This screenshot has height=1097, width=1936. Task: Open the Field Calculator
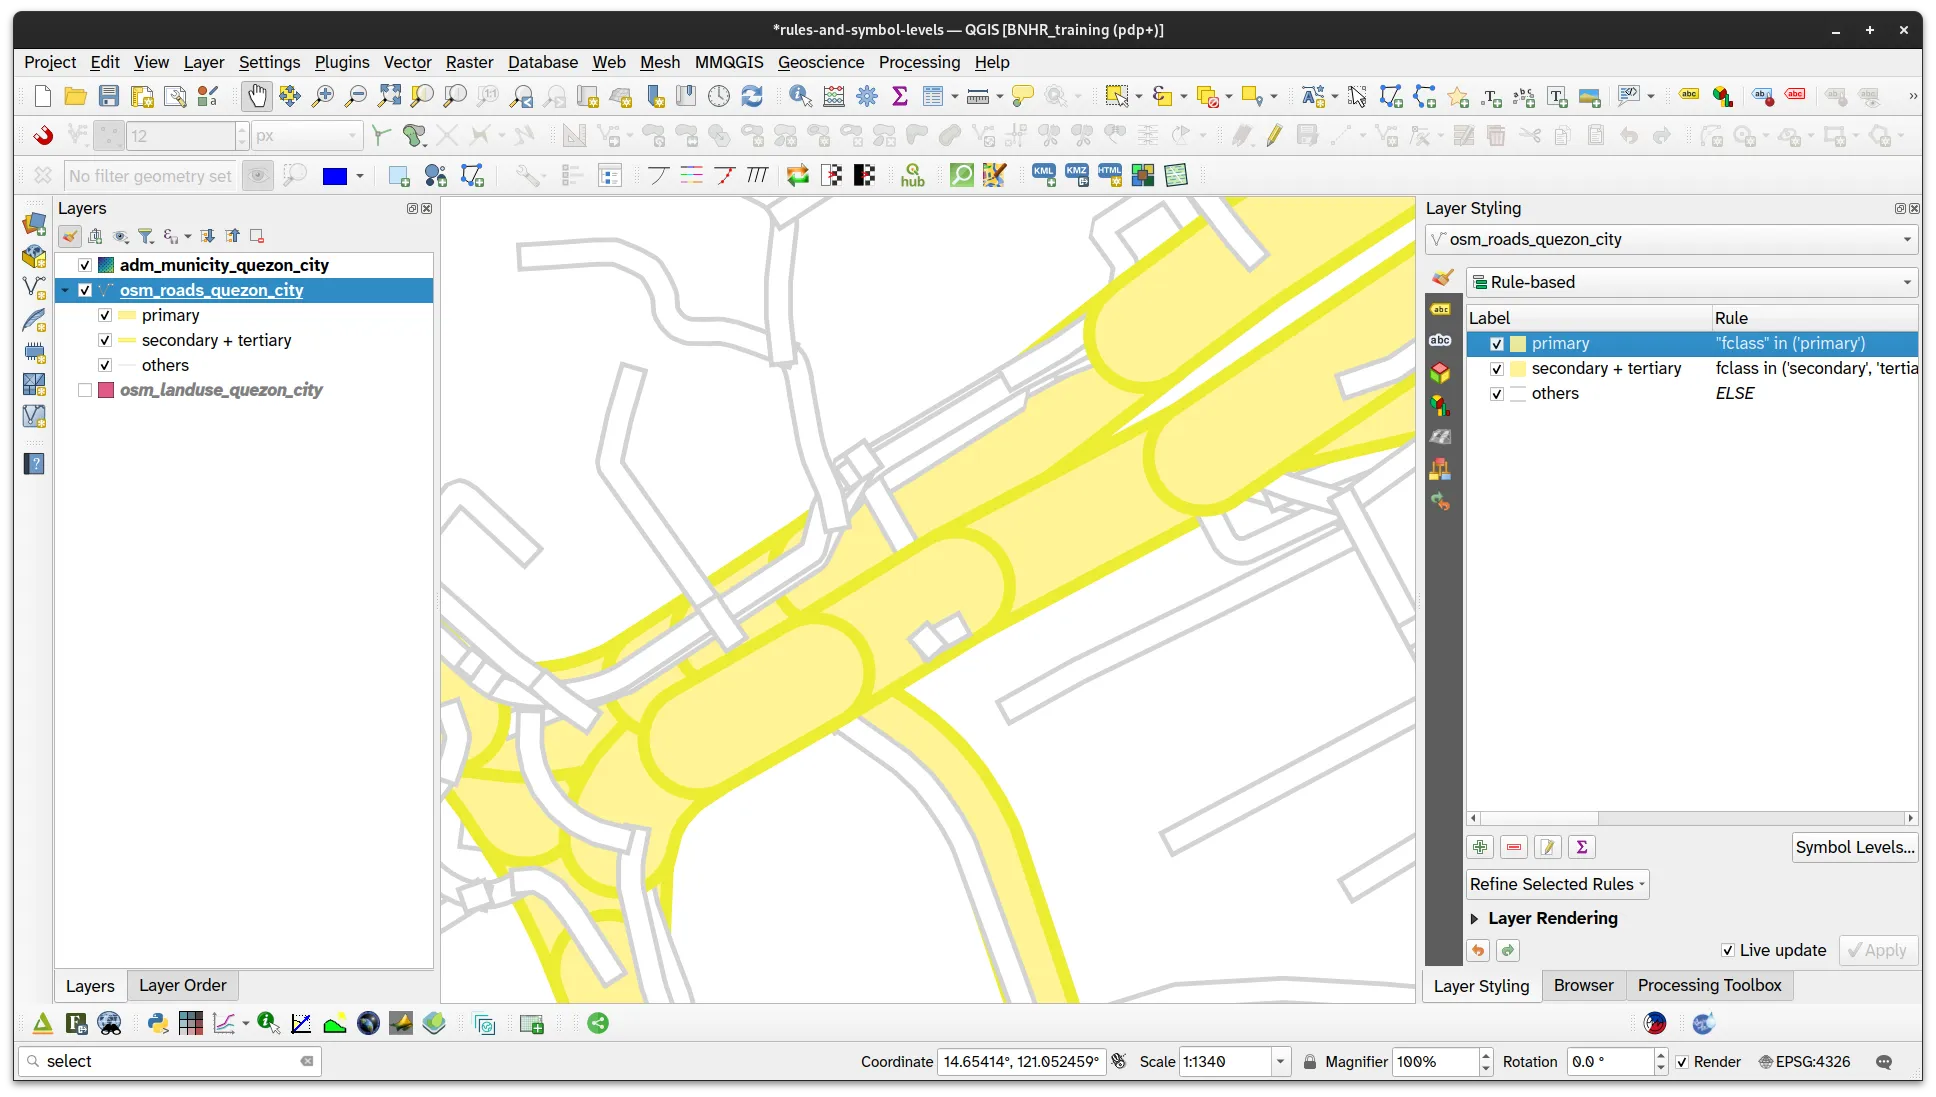click(x=834, y=96)
